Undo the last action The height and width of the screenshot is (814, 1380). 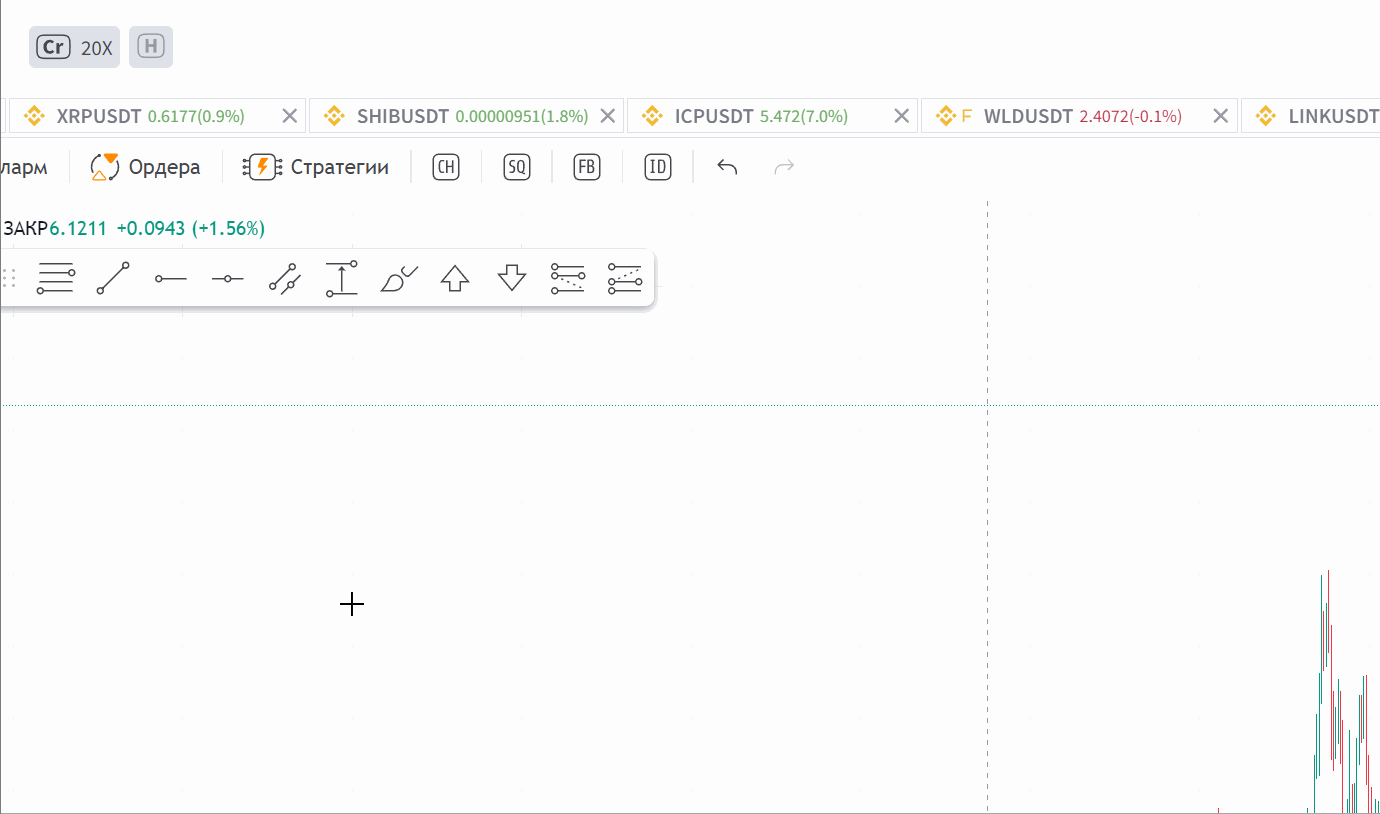[727, 167]
